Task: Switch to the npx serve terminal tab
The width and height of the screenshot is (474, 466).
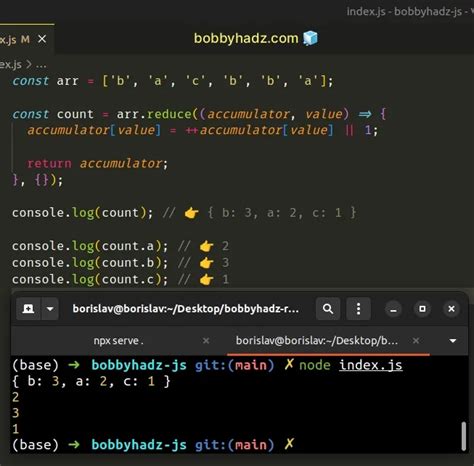Action: click(118, 341)
